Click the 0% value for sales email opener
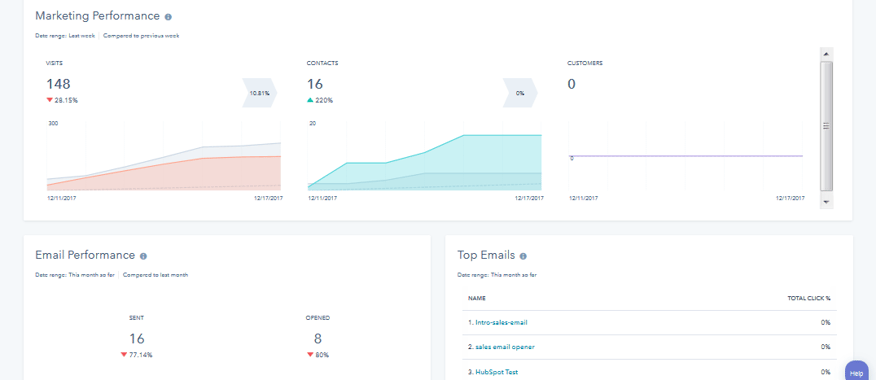 click(826, 347)
